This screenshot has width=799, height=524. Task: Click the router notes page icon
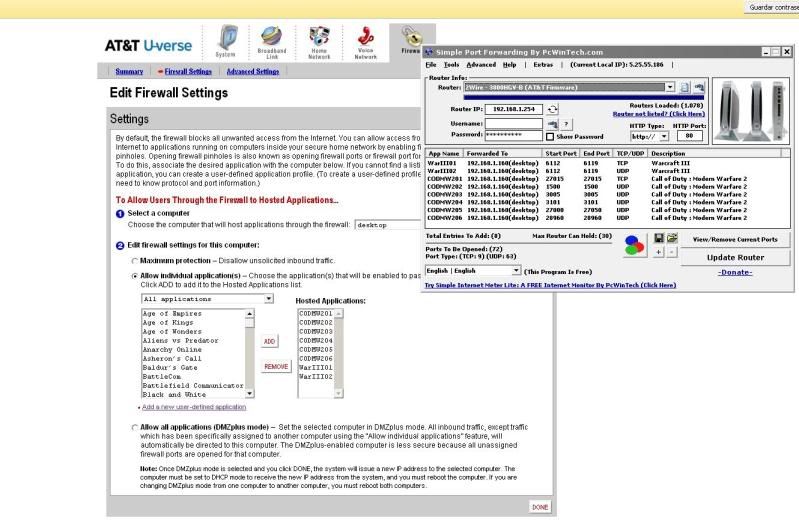point(684,87)
